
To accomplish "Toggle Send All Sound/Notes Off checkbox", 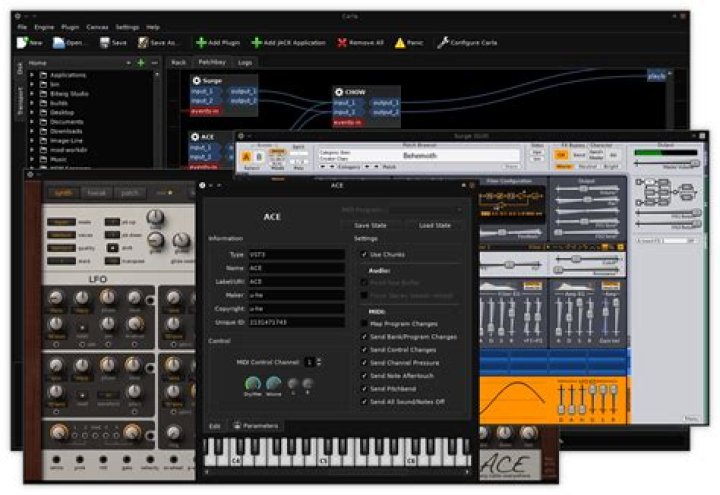I will click(x=364, y=402).
